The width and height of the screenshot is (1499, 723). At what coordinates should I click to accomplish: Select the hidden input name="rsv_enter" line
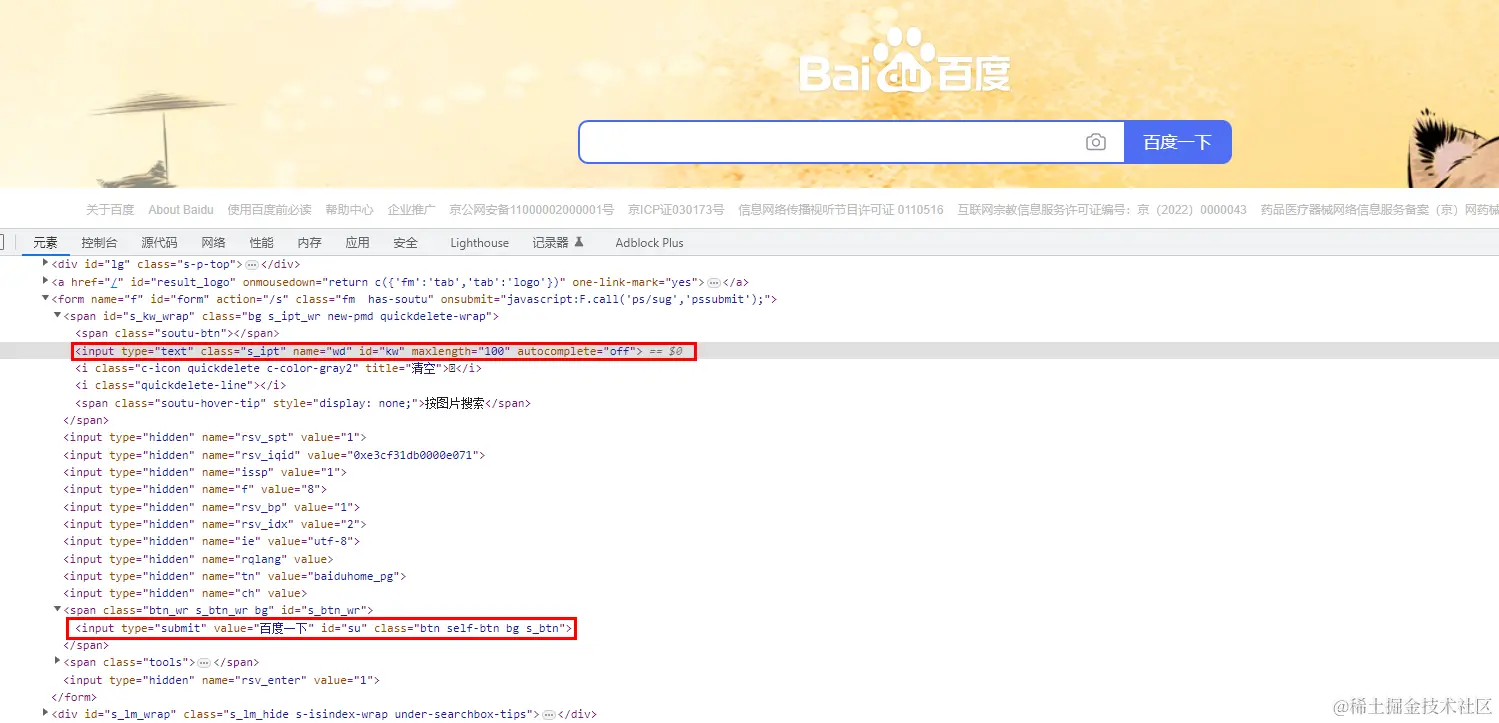click(x=222, y=680)
